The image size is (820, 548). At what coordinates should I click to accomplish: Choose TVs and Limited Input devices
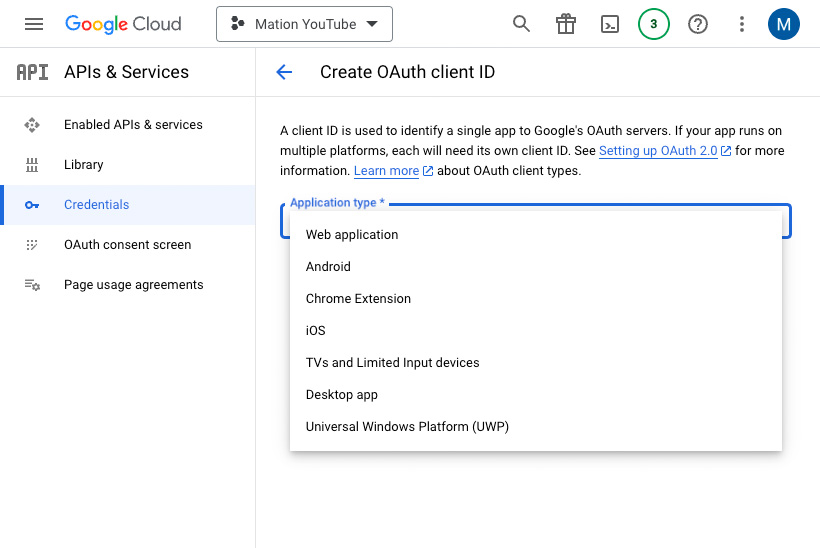536,363
